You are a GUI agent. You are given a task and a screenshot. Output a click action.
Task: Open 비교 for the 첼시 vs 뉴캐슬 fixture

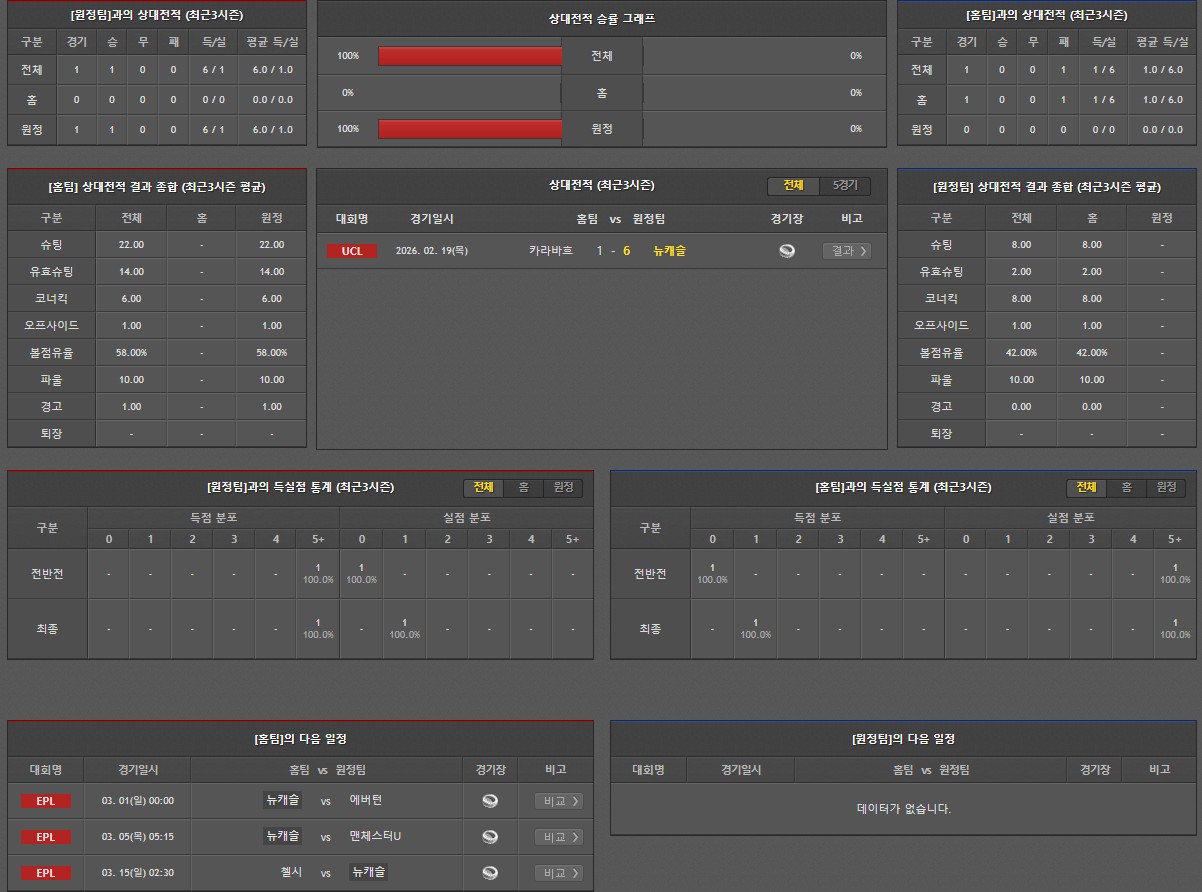tap(558, 873)
